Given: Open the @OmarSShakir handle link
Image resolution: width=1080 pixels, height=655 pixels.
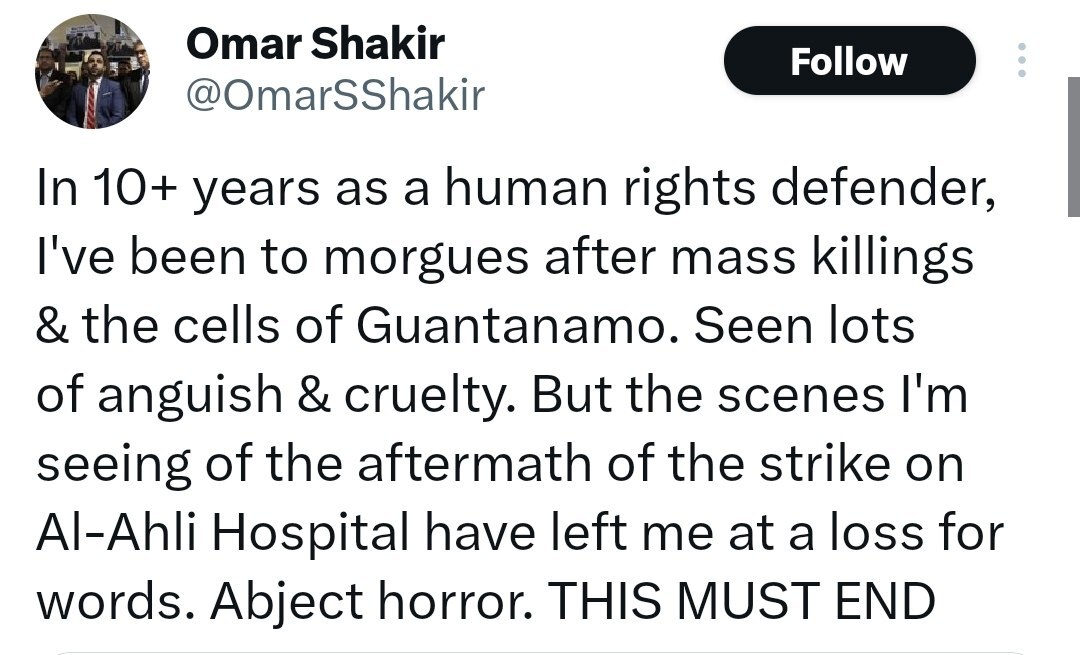Looking at the screenshot, I should (x=335, y=96).
